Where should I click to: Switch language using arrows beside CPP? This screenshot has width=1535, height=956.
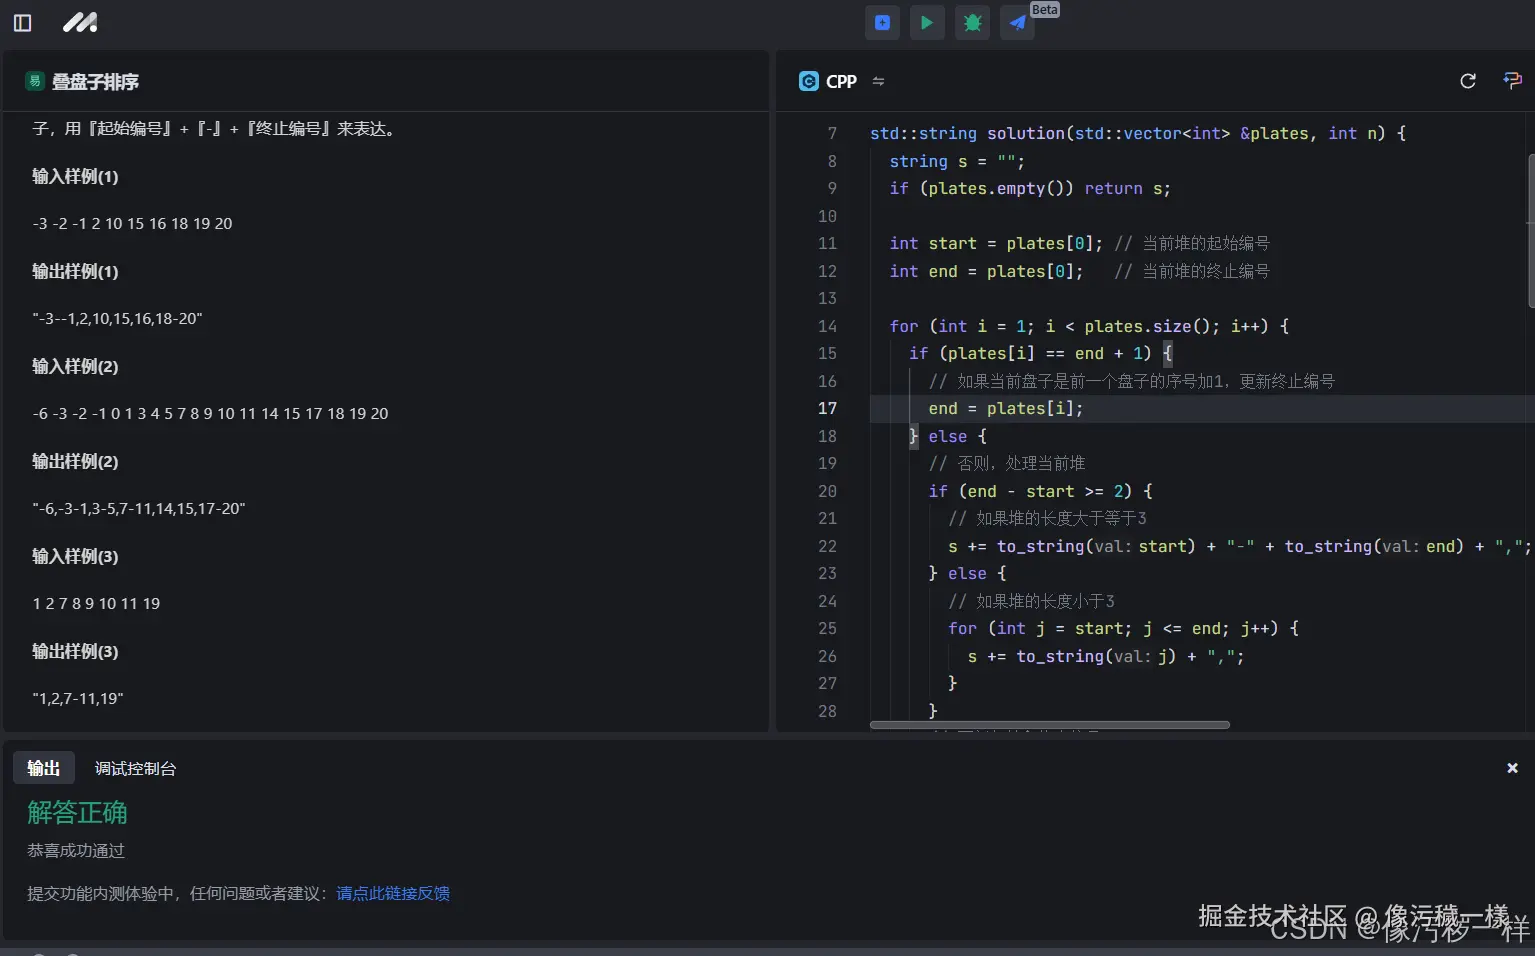(x=878, y=81)
